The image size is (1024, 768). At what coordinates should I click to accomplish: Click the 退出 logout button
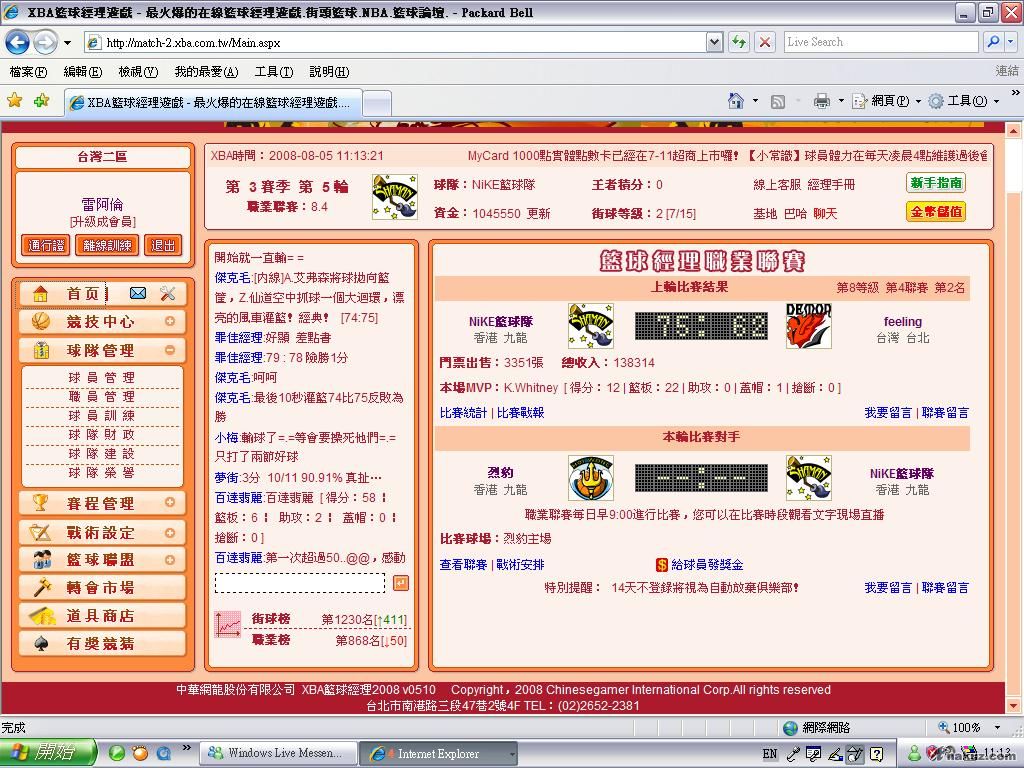click(163, 246)
